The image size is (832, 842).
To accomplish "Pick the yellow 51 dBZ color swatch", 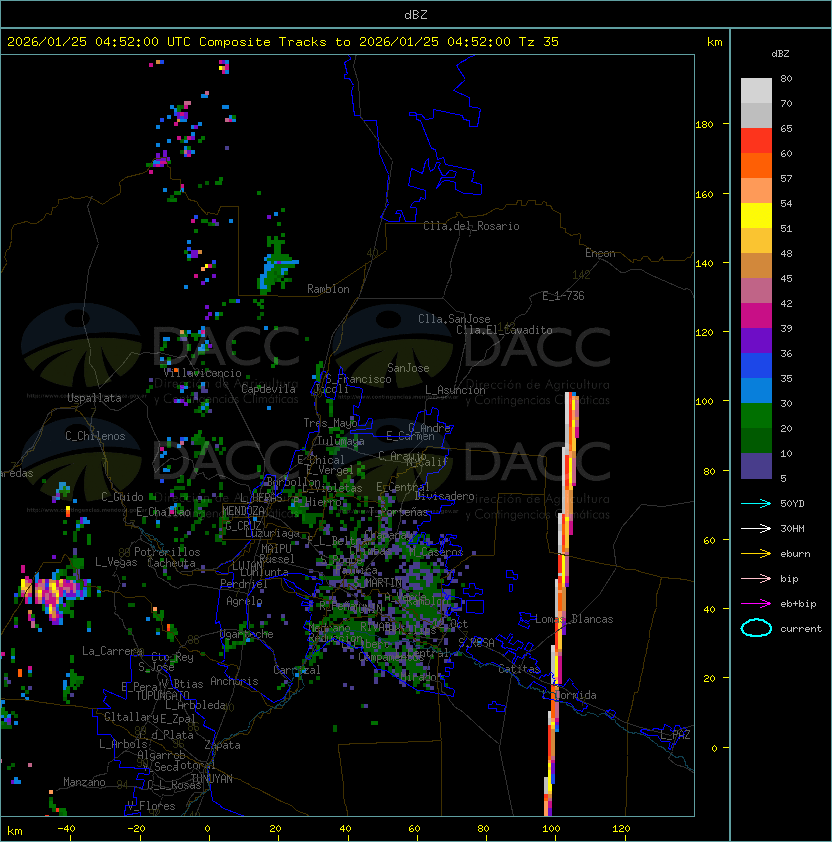I will (756, 215).
